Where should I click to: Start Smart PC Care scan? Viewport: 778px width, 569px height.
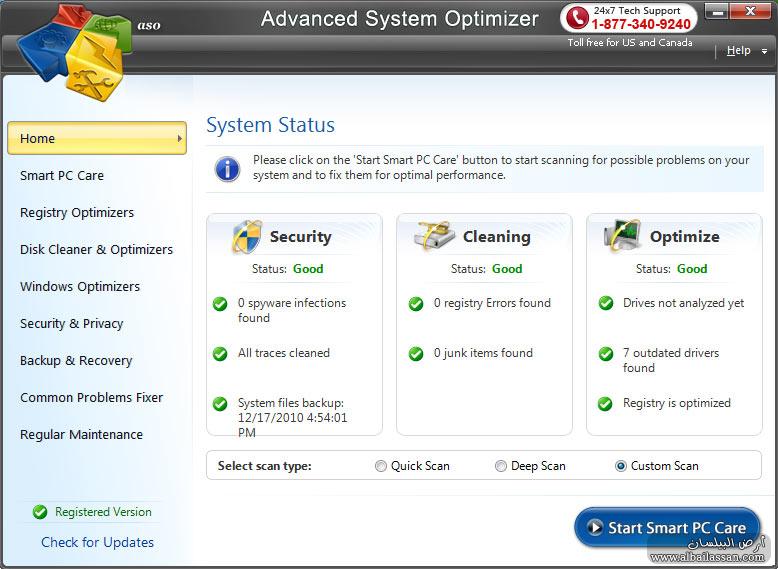667,527
